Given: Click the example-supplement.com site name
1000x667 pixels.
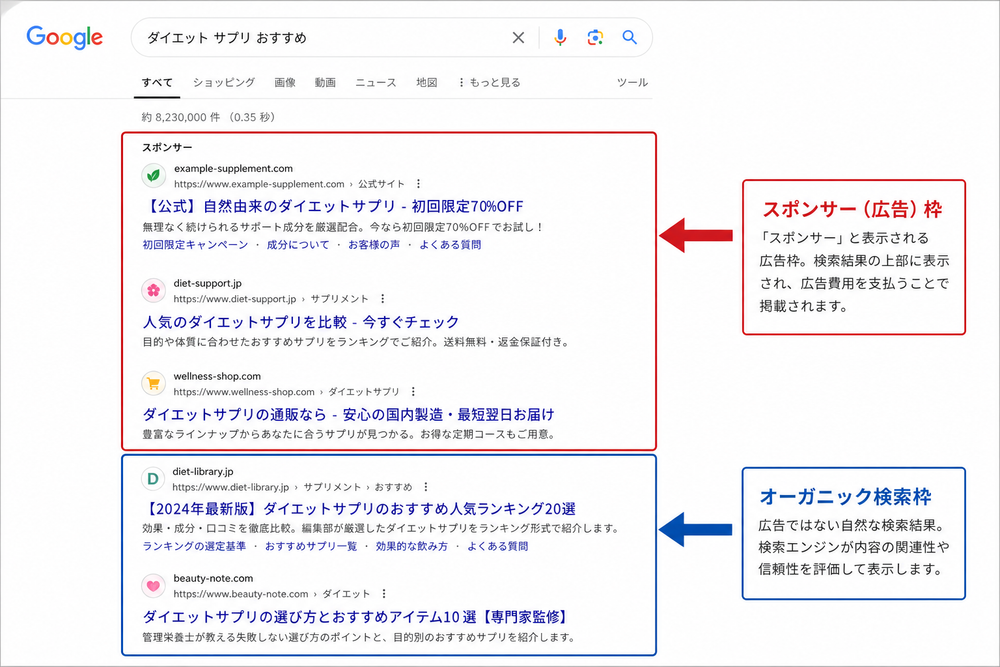Looking at the screenshot, I should tap(233, 168).
